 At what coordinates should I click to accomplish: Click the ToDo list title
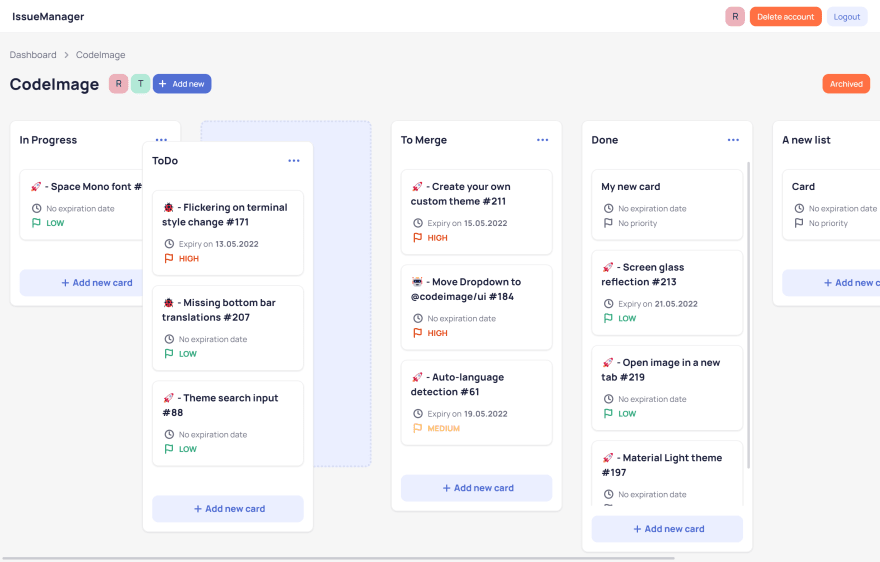point(165,161)
